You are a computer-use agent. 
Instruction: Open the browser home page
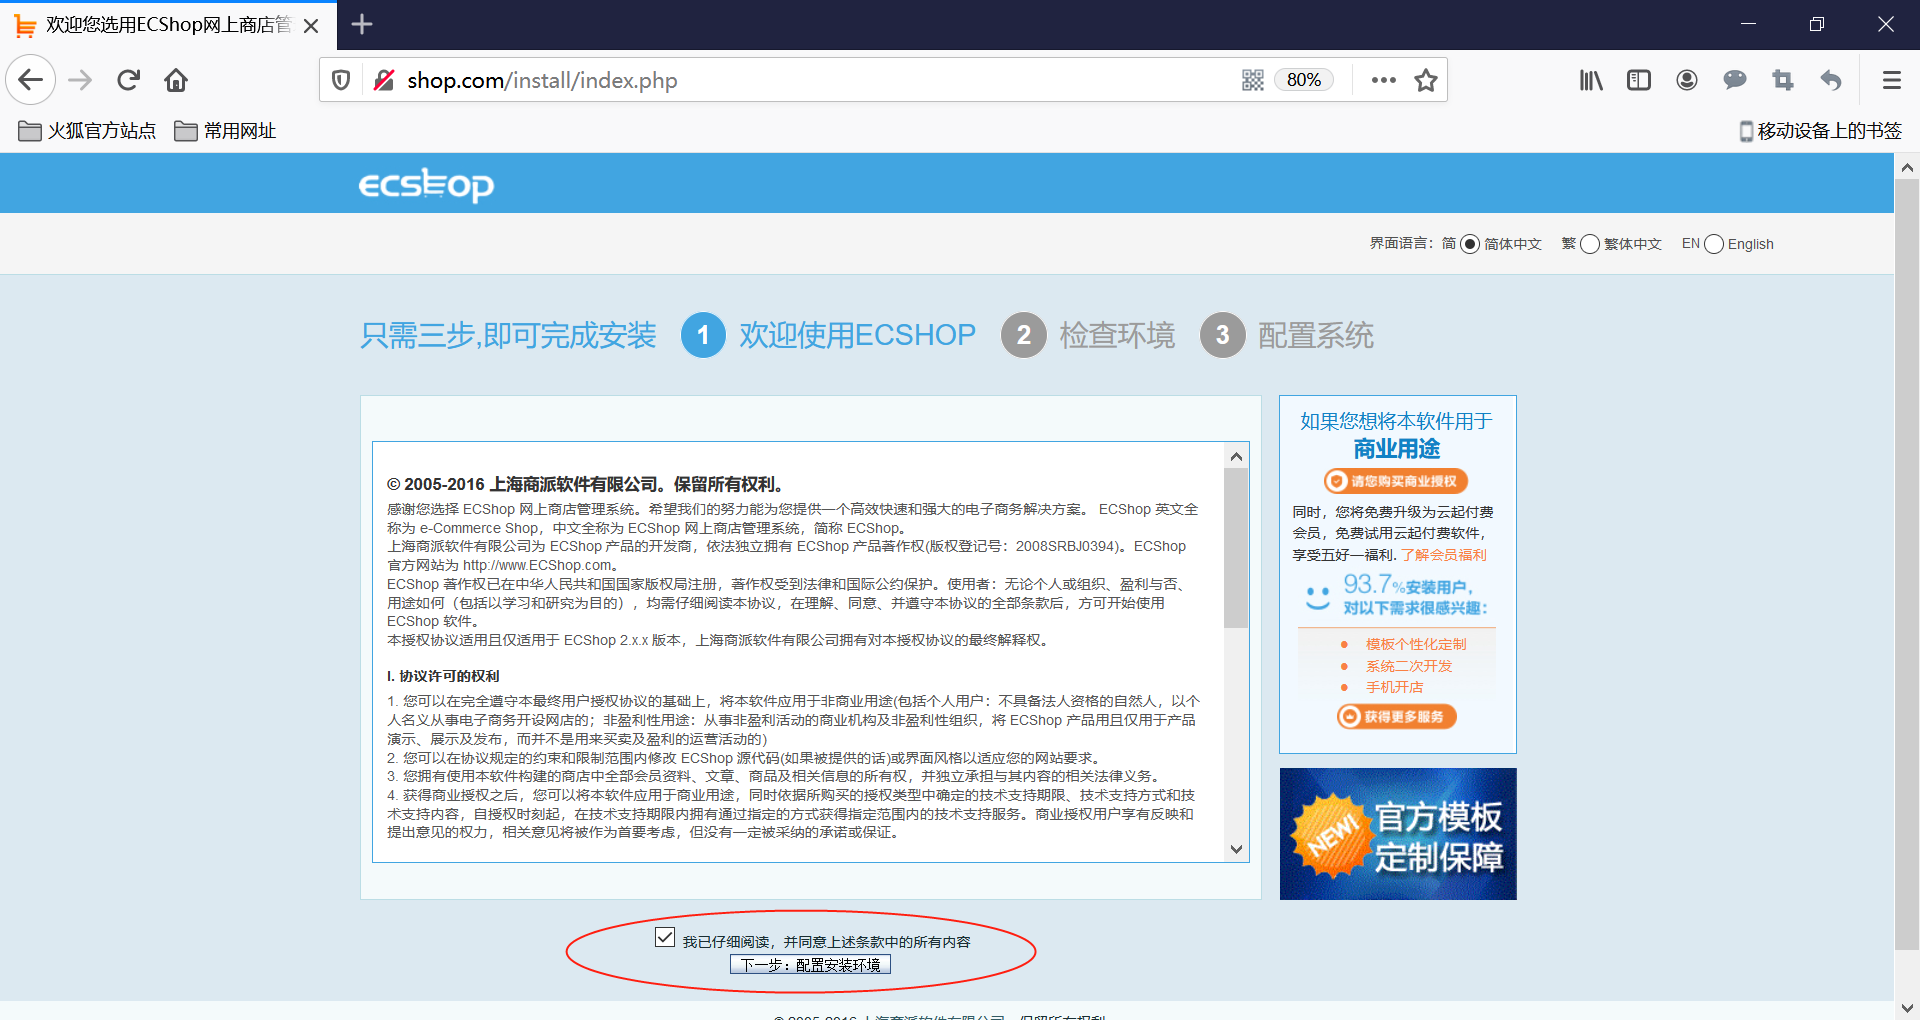click(176, 80)
